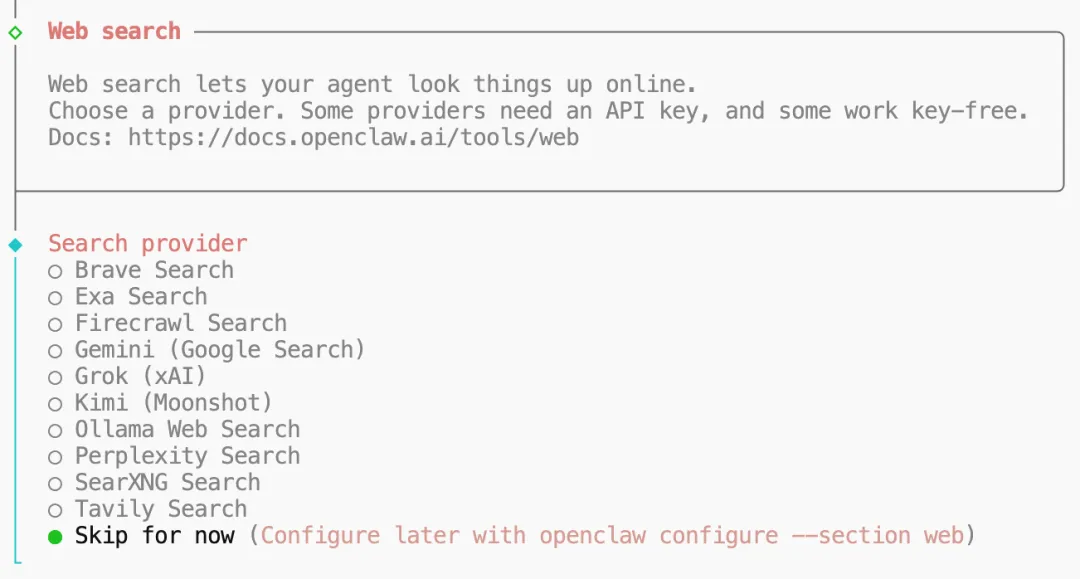Click the Search provider prompt title

pyautogui.click(x=147, y=243)
